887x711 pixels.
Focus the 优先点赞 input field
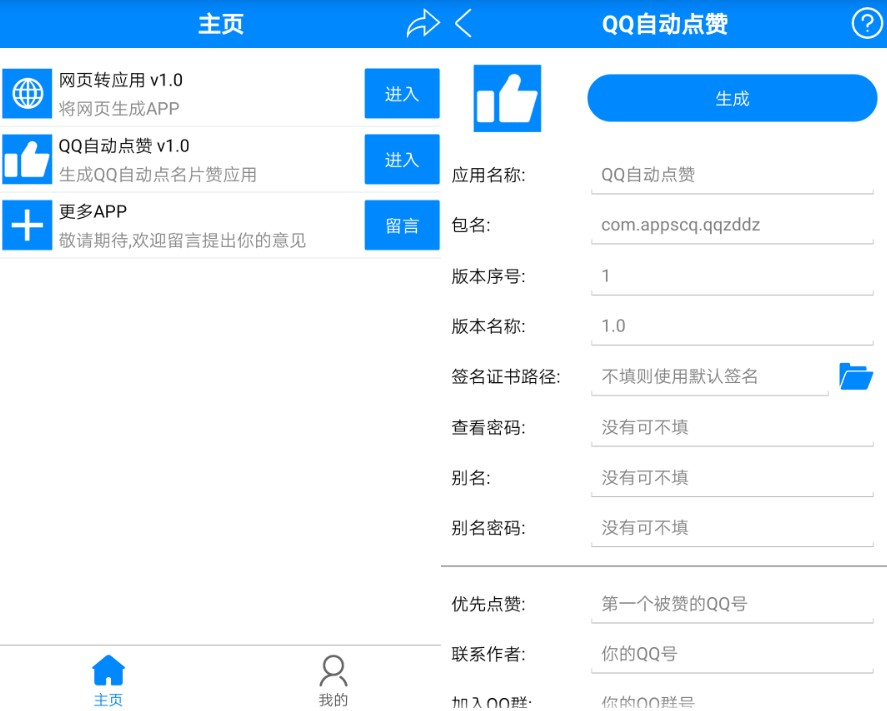[x=732, y=605]
